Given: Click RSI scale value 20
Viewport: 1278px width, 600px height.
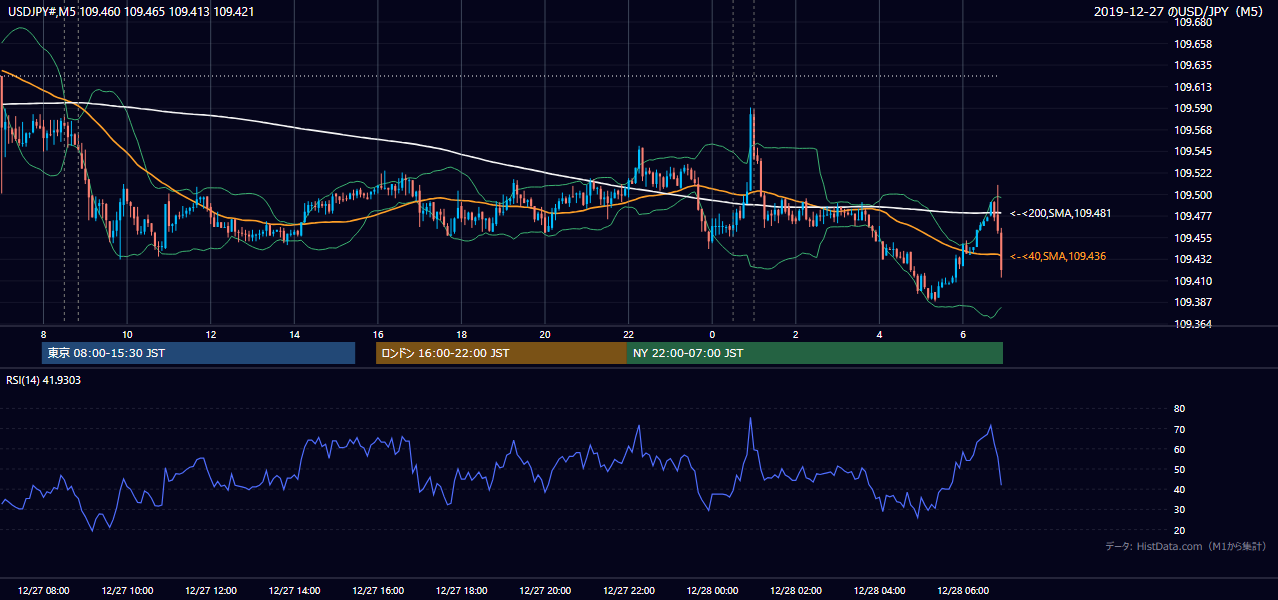Looking at the screenshot, I should point(1179,530).
